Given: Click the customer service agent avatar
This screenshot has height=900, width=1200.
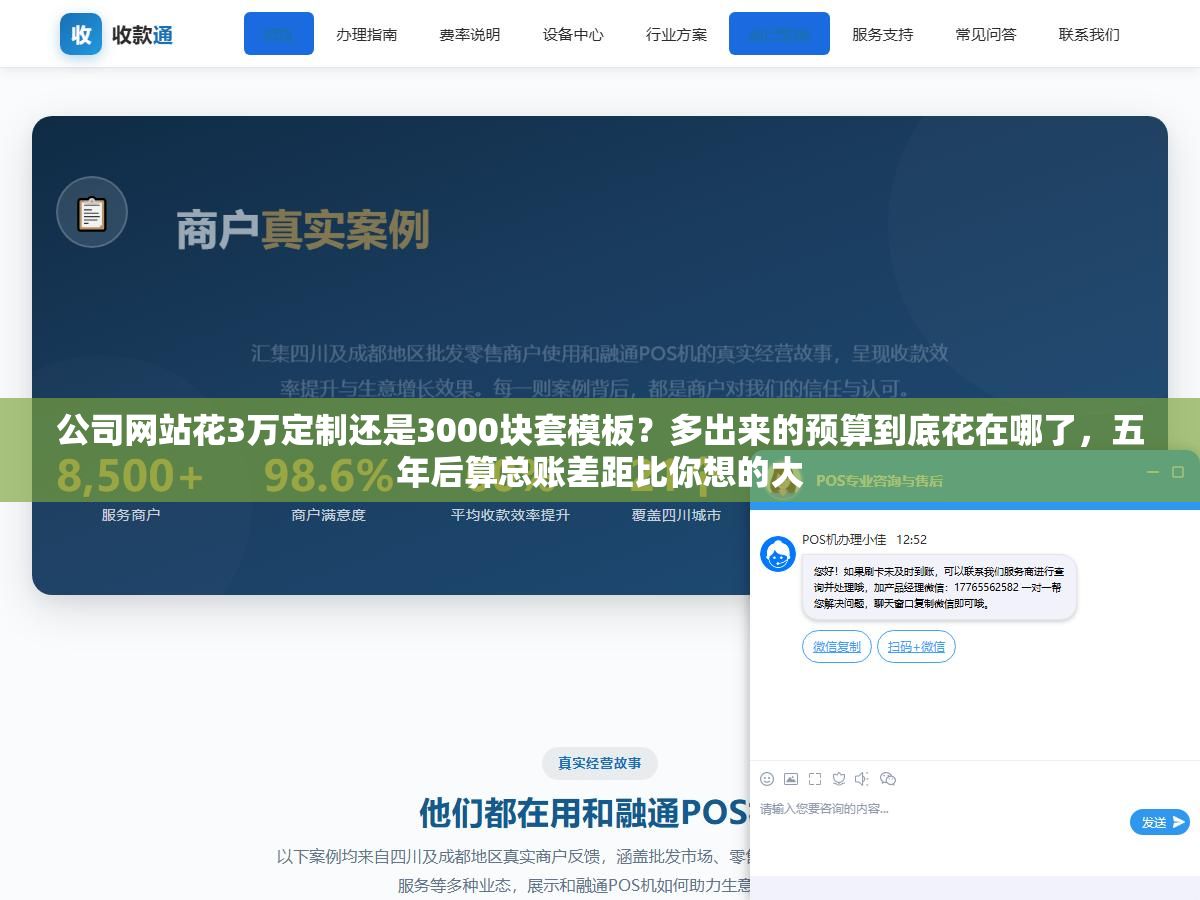Looking at the screenshot, I should click(x=778, y=554).
